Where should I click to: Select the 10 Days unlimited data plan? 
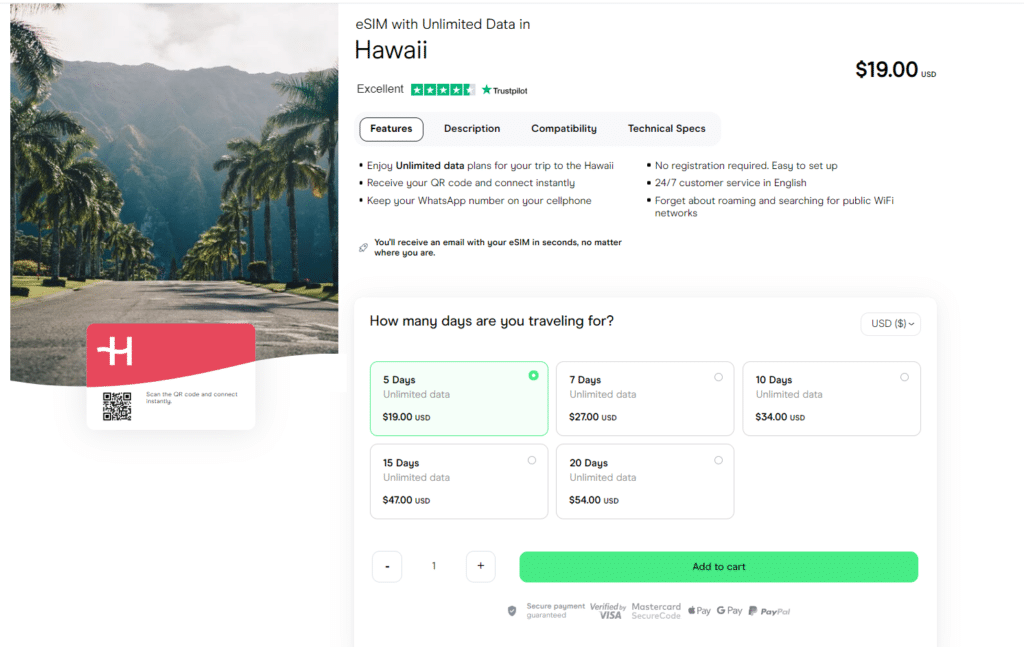[831, 398]
